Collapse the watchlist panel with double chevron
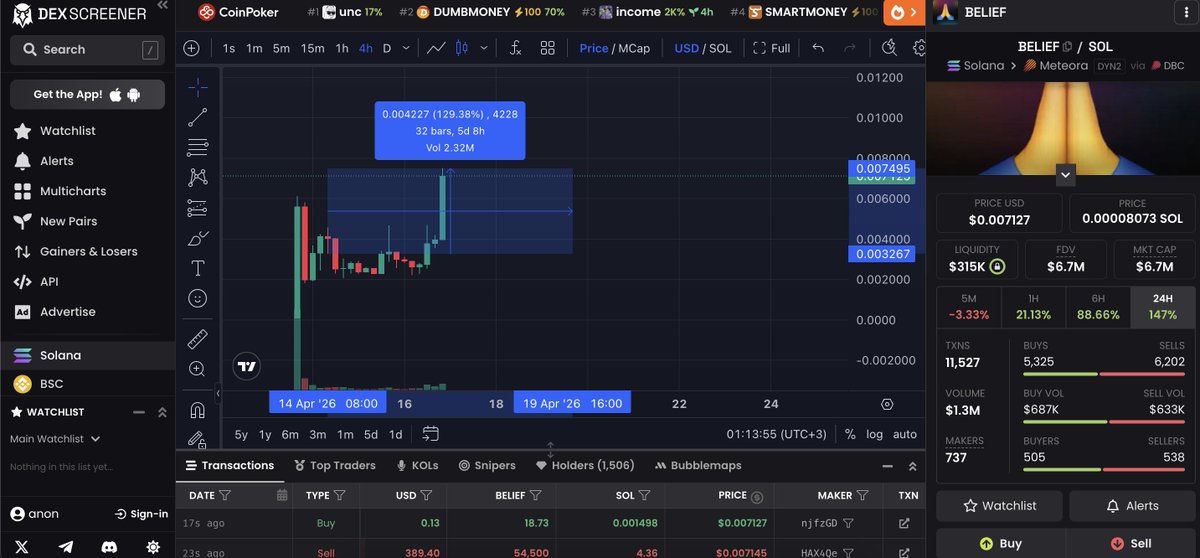The width and height of the screenshot is (1200, 558). coord(163,412)
